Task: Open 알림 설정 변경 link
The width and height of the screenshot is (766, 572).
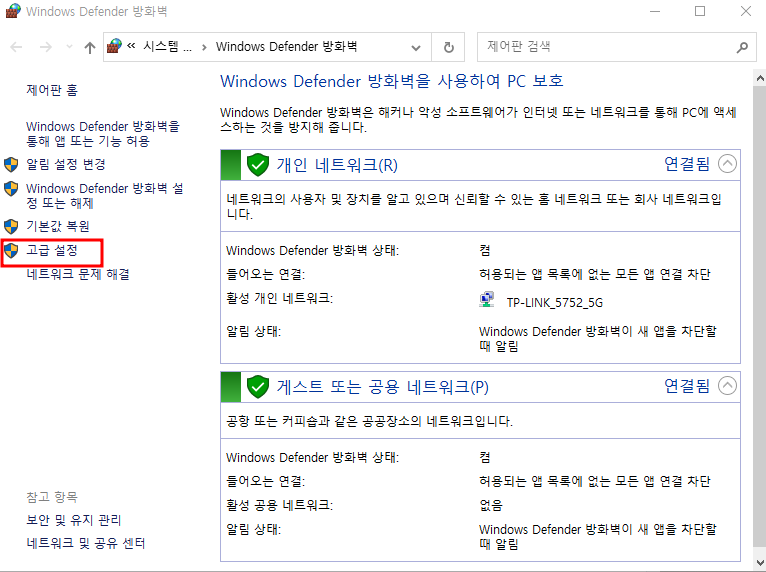Action: click(x=65, y=164)
